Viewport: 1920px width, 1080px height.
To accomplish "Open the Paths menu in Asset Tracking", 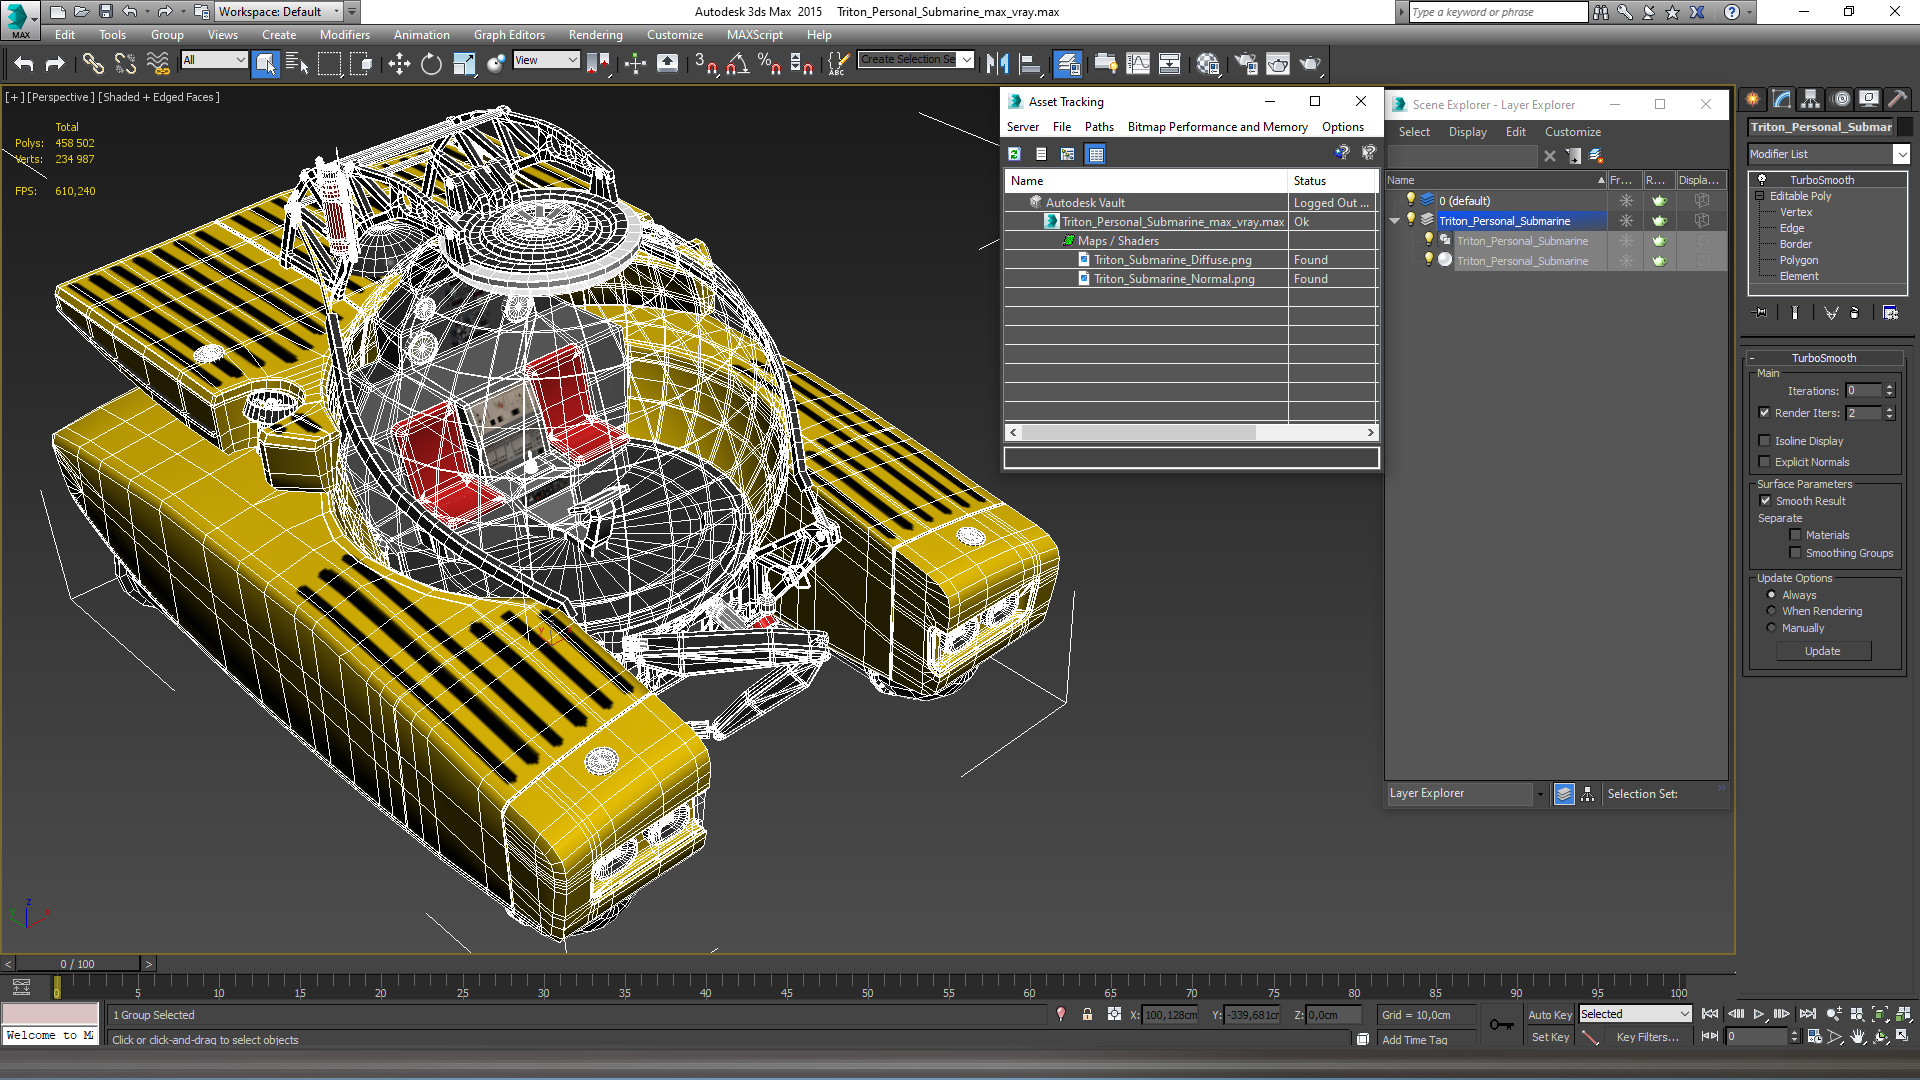I will 1098,127.
